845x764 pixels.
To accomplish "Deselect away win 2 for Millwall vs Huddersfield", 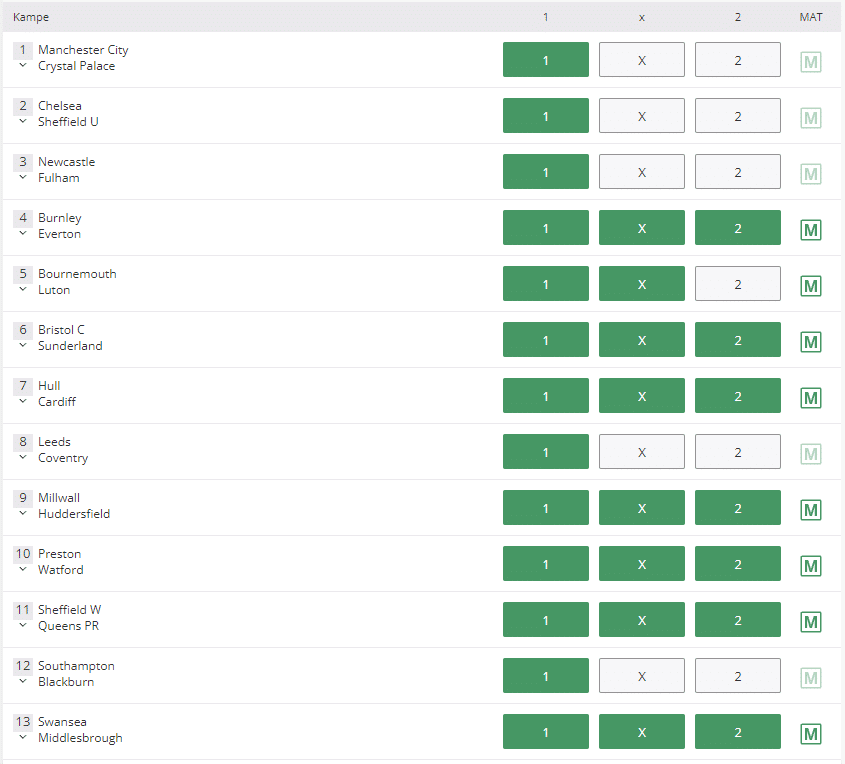I will [738, 508].
